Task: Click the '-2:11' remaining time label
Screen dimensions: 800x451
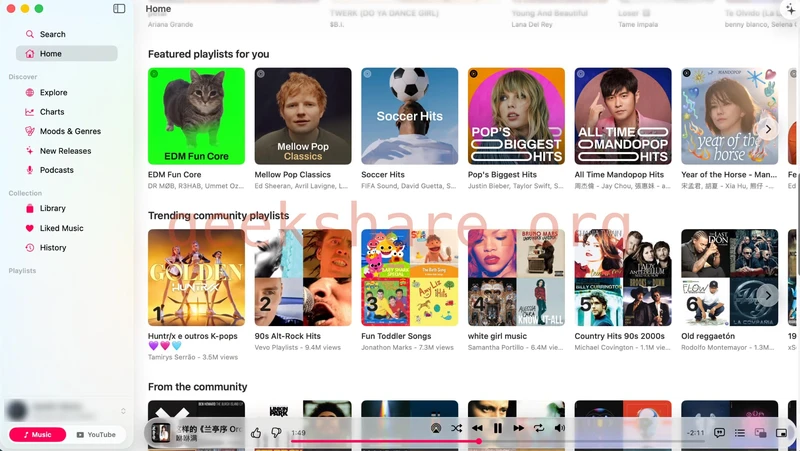Action: (x=695, y=433)
